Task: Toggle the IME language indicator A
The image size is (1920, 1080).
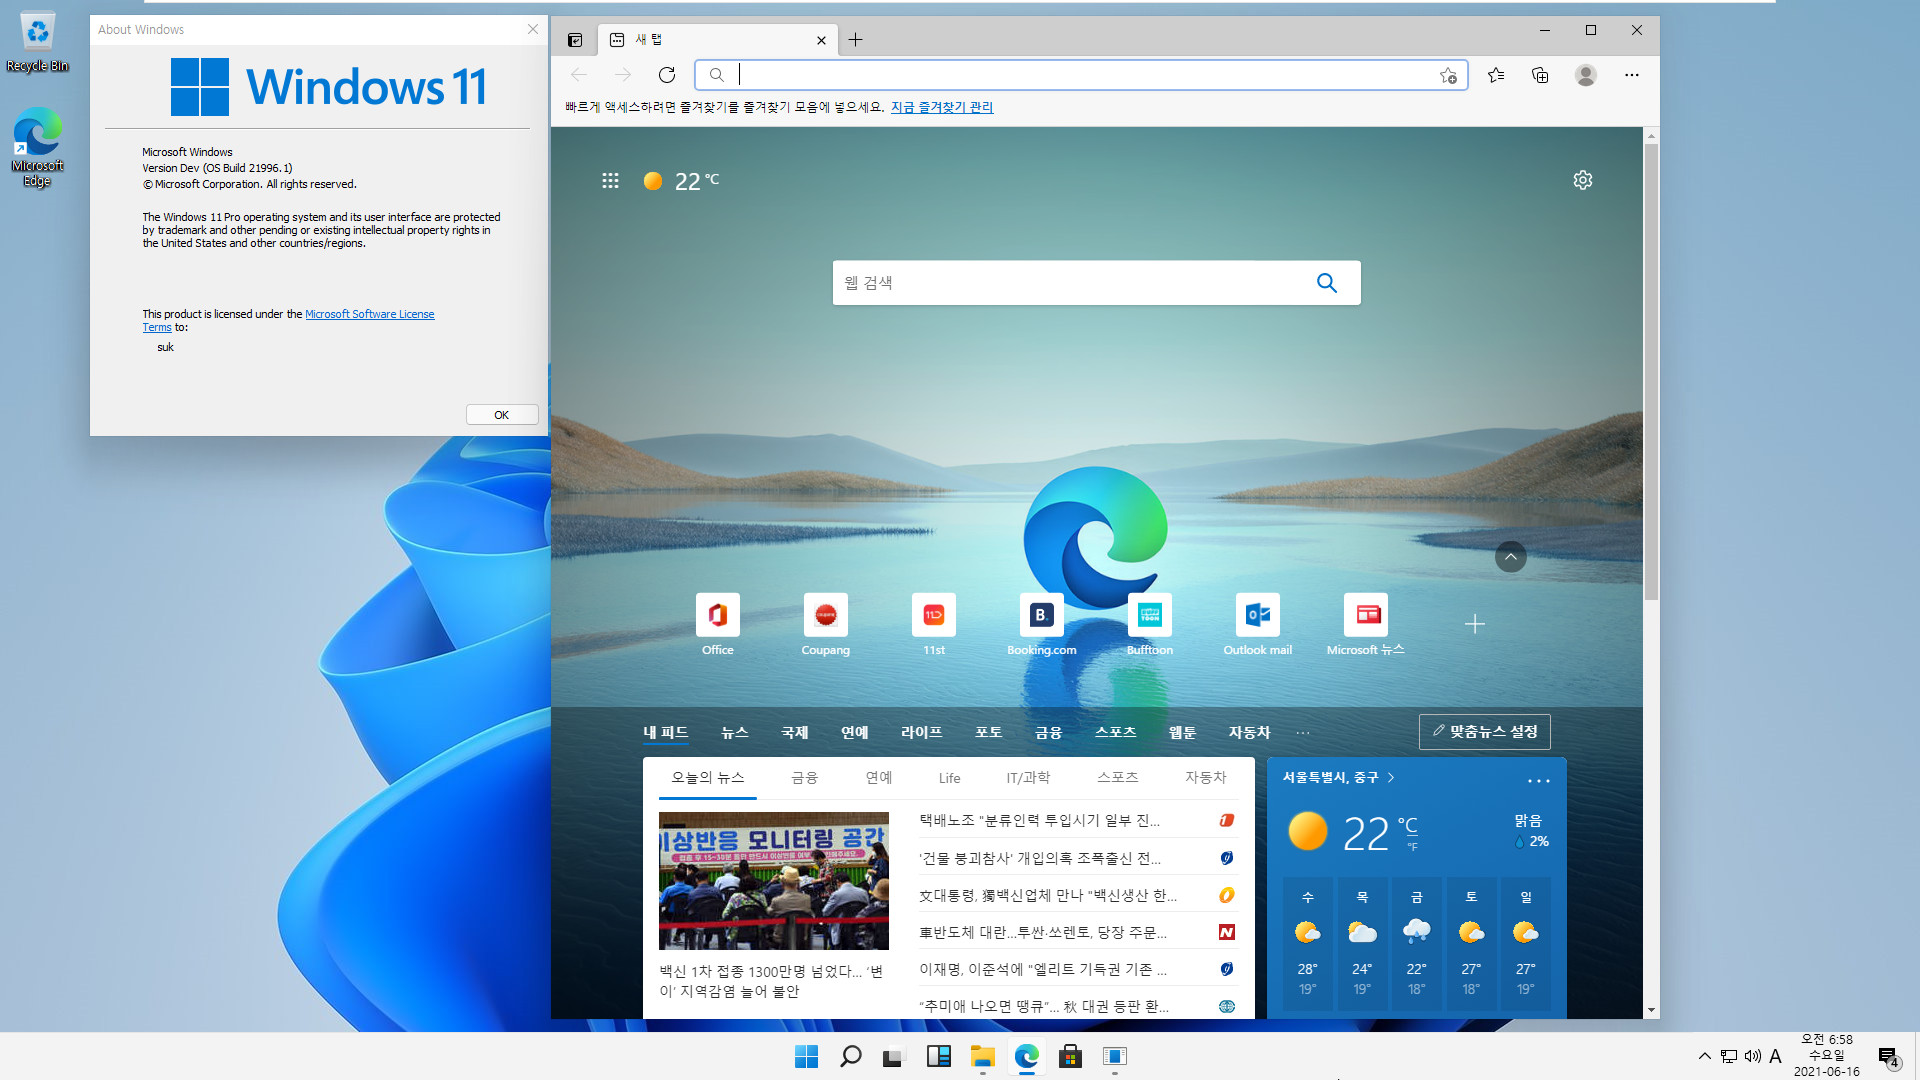Action: pyautogui.click(x=1775, y=1056)
